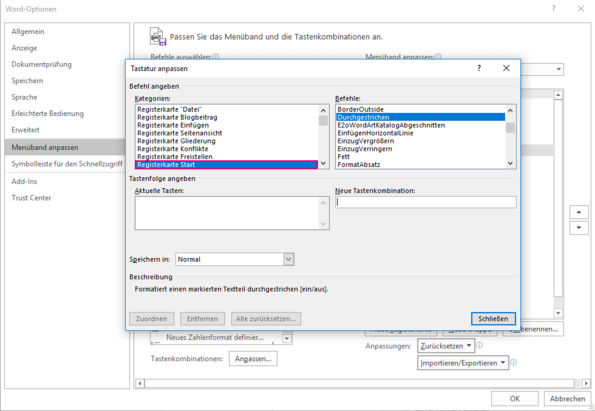Open the Speichern in dropdown
The height and width of the screenshot is (411, 595).
pyautogui.click(x=288, y=259)
